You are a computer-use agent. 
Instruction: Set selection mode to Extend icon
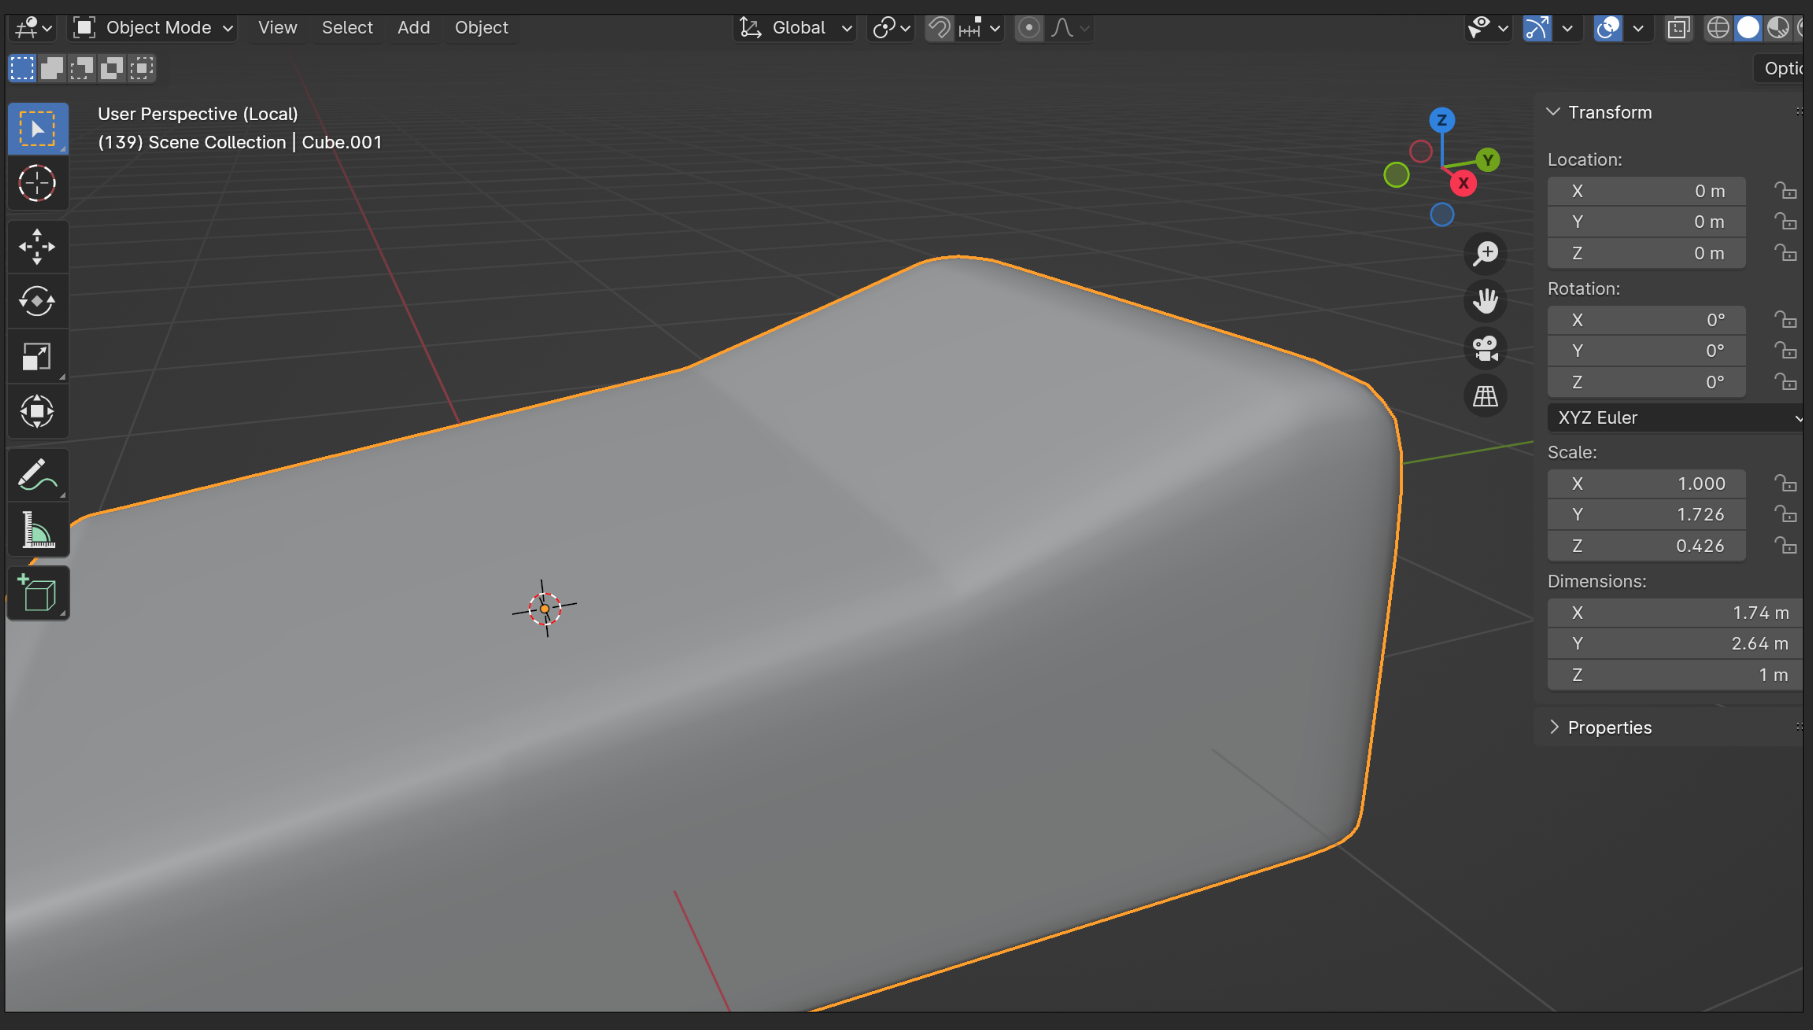click(x=52, y=68)
